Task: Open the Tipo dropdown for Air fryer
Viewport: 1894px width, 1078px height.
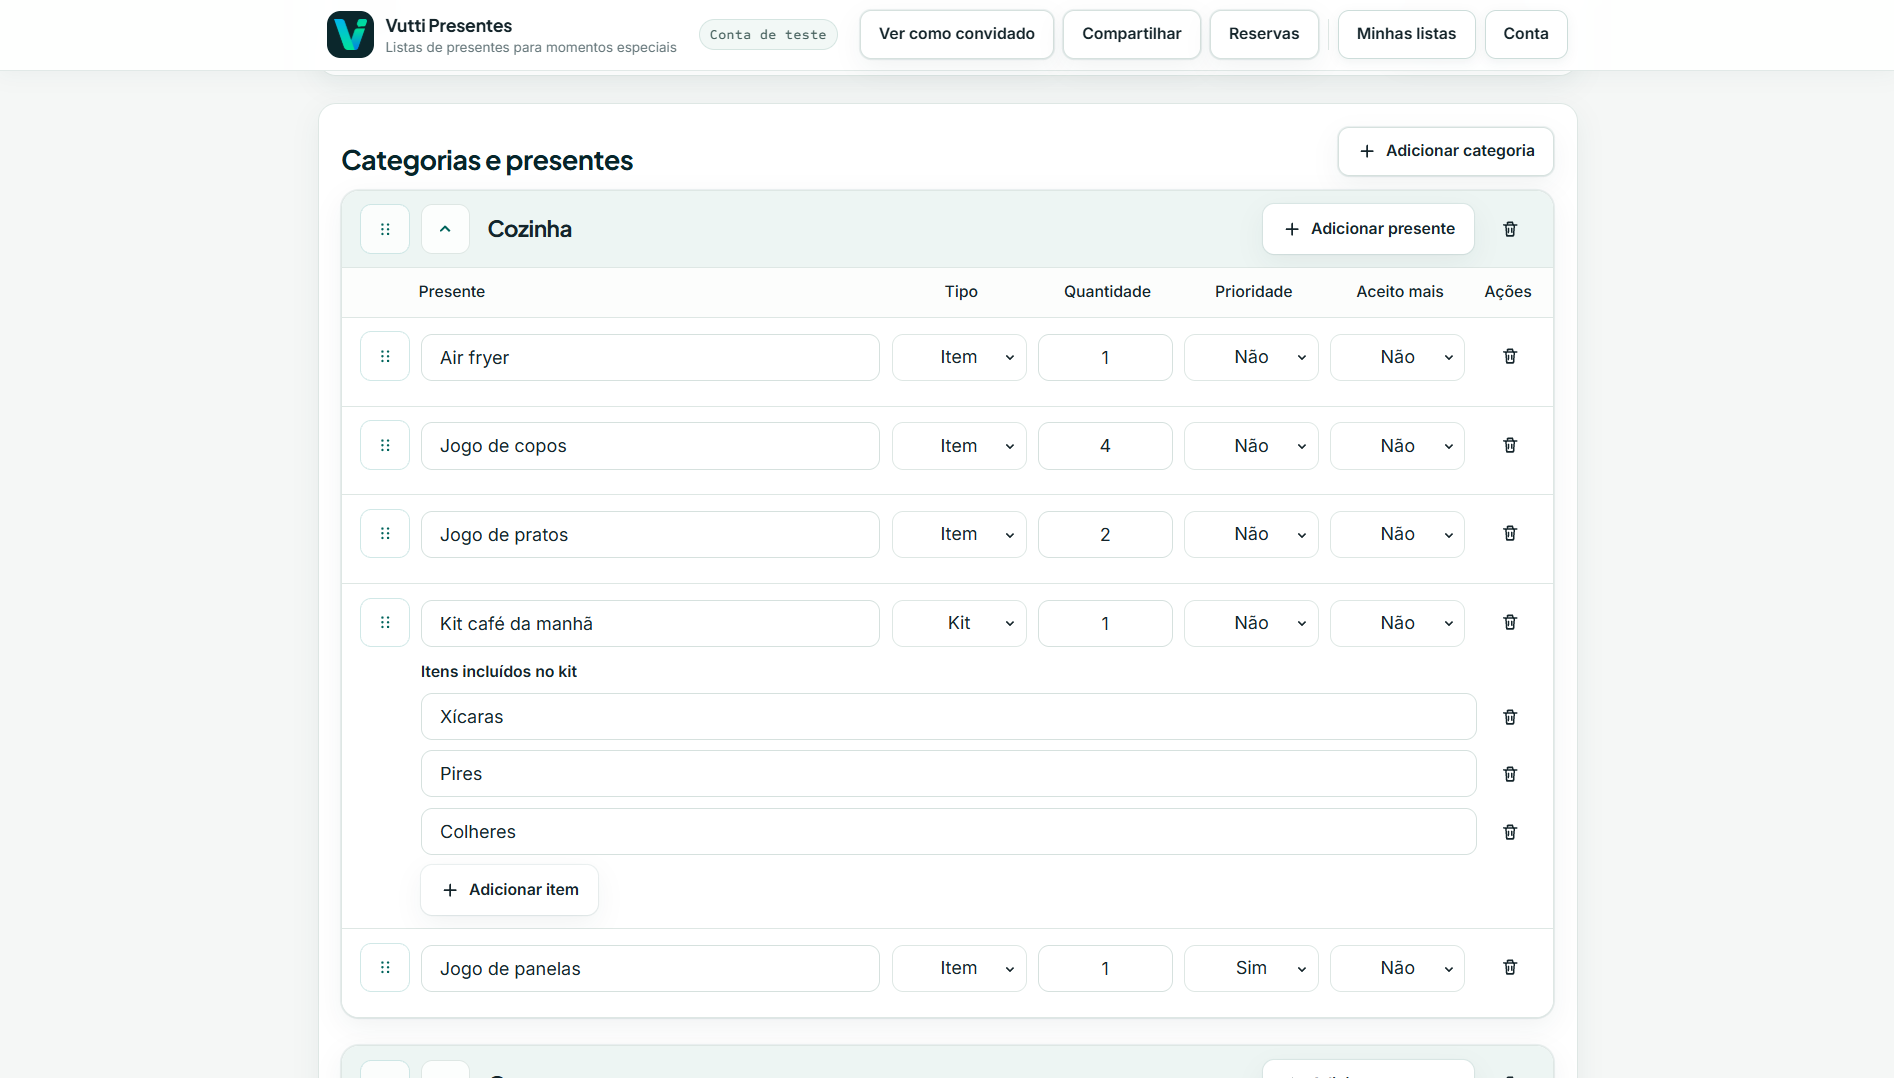Action: coord(959,357)
